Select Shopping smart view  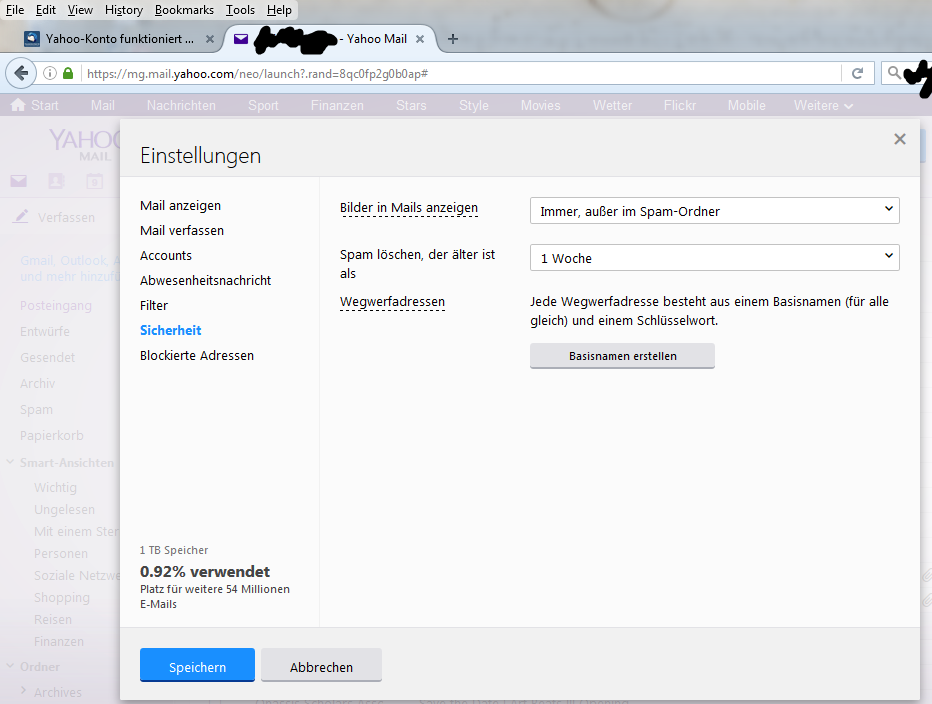tap(62, 598)
